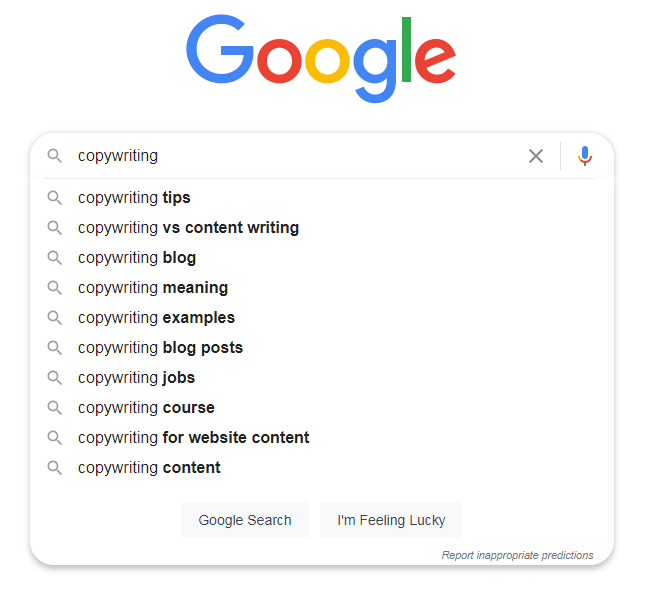This screenshot has height=593, width=651.
Task: Select the "copywriting examples" suggestion
Action: [x=156, y=318]
